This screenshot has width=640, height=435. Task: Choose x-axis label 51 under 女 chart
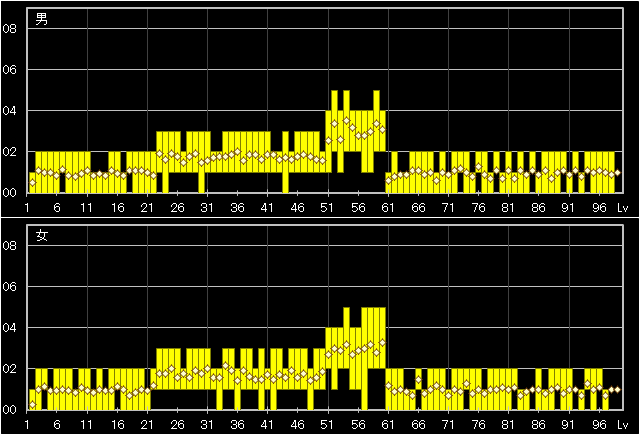[327, 425]
